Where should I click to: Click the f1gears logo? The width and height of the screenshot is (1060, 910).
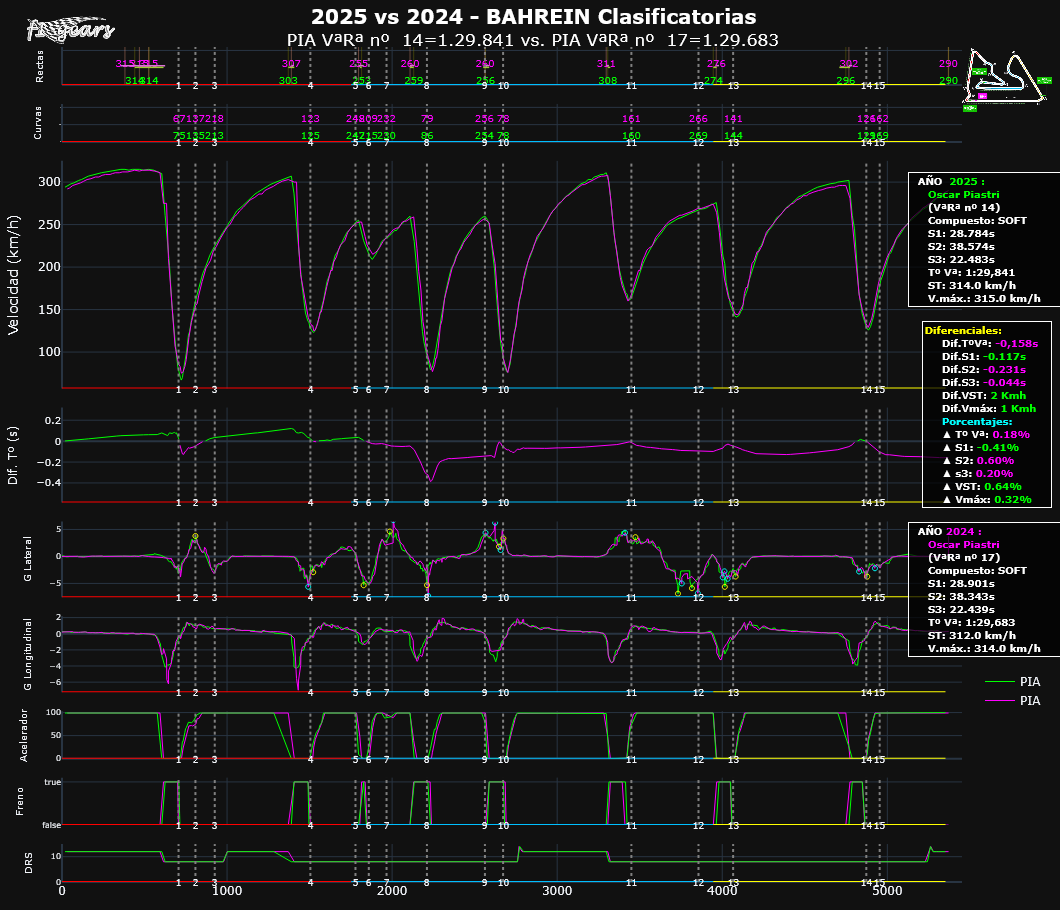tap(70, 30)
